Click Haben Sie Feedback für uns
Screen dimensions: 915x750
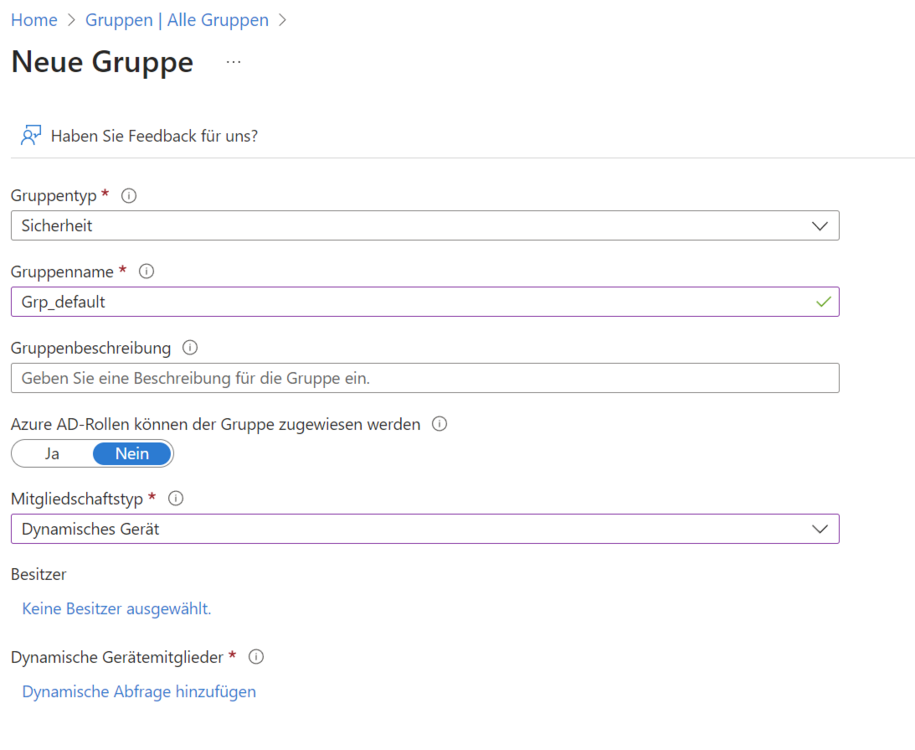(x=154, y=136)
